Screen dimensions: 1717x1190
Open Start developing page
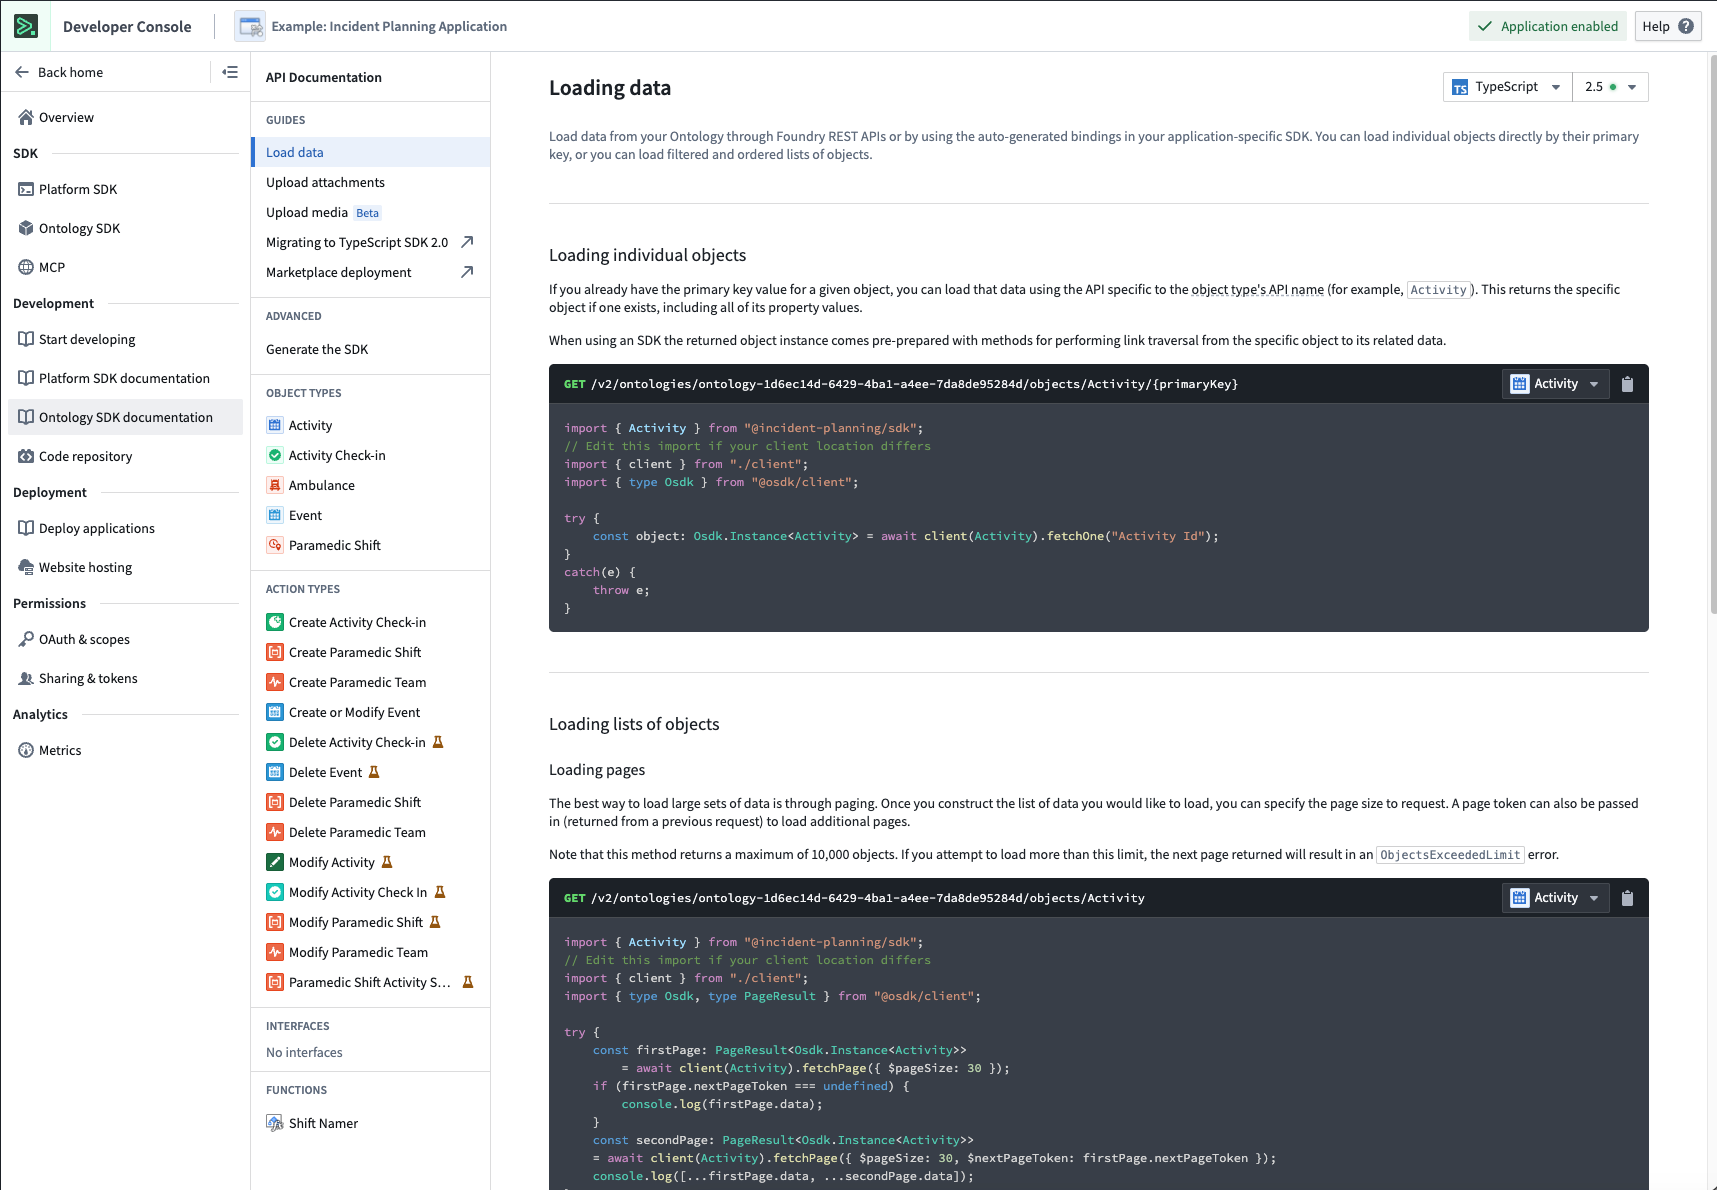pos(125,339)
